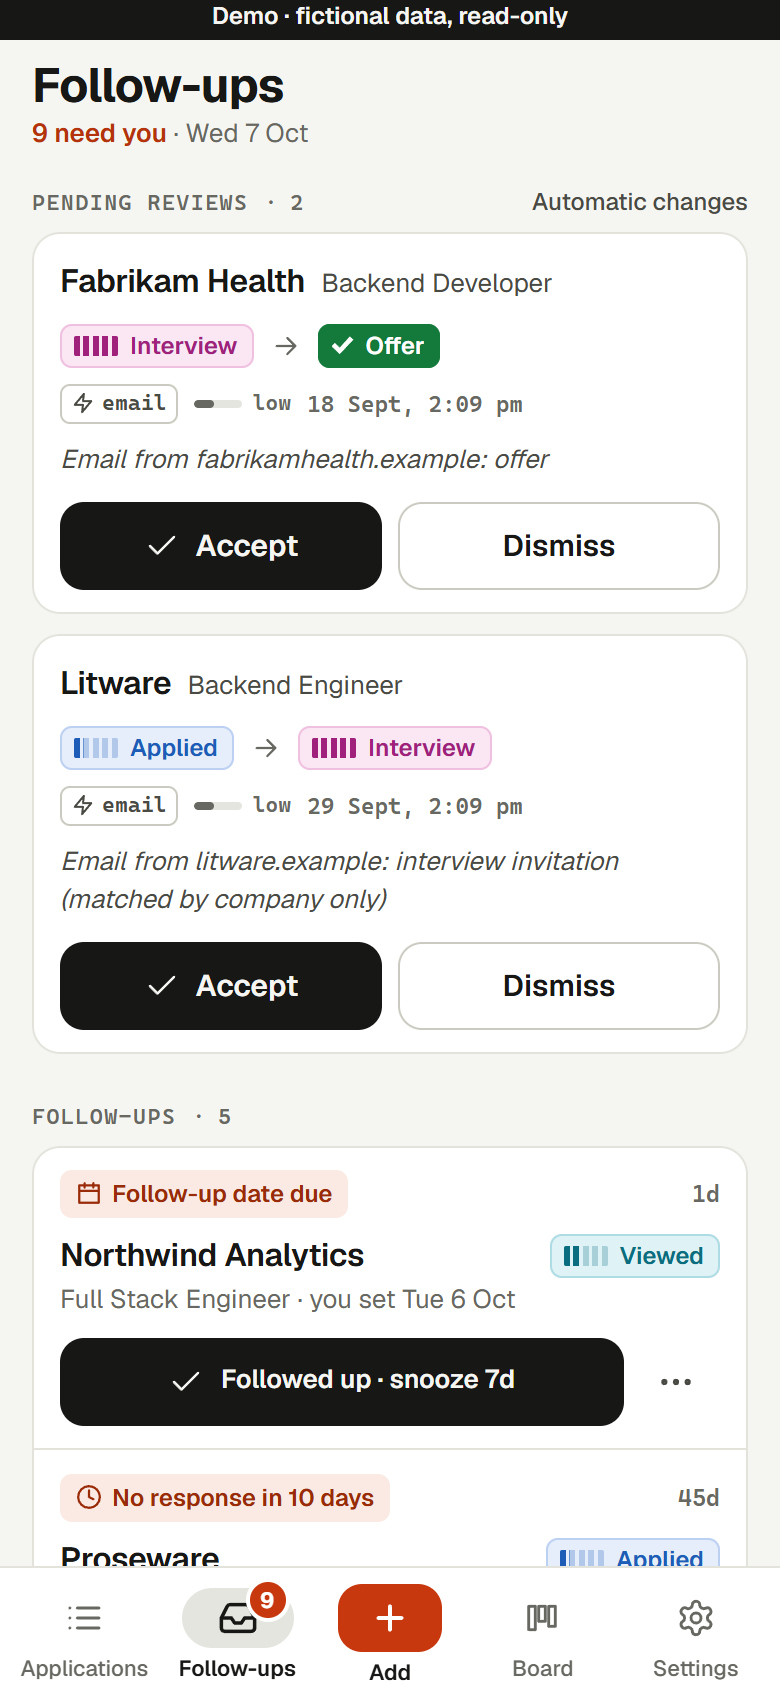Image resolution: width=780 pixels, height=1688 pixels.
Task: Open the Board columns icon
Action: coord(542,1617)
